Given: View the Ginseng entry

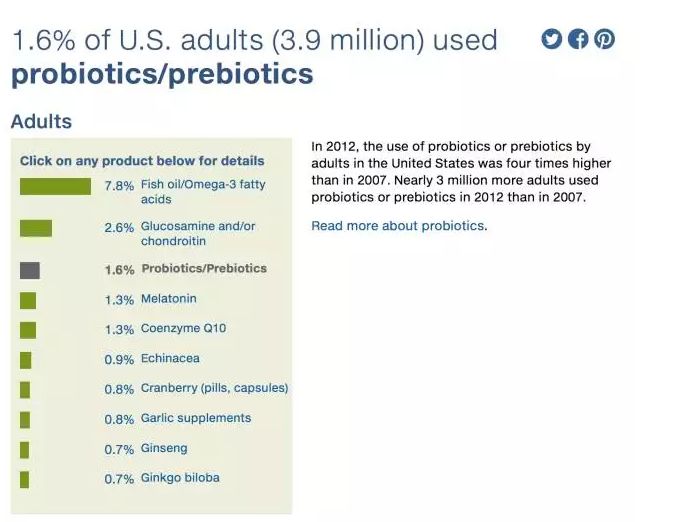Looking at the screenshot, I should 164,448.
